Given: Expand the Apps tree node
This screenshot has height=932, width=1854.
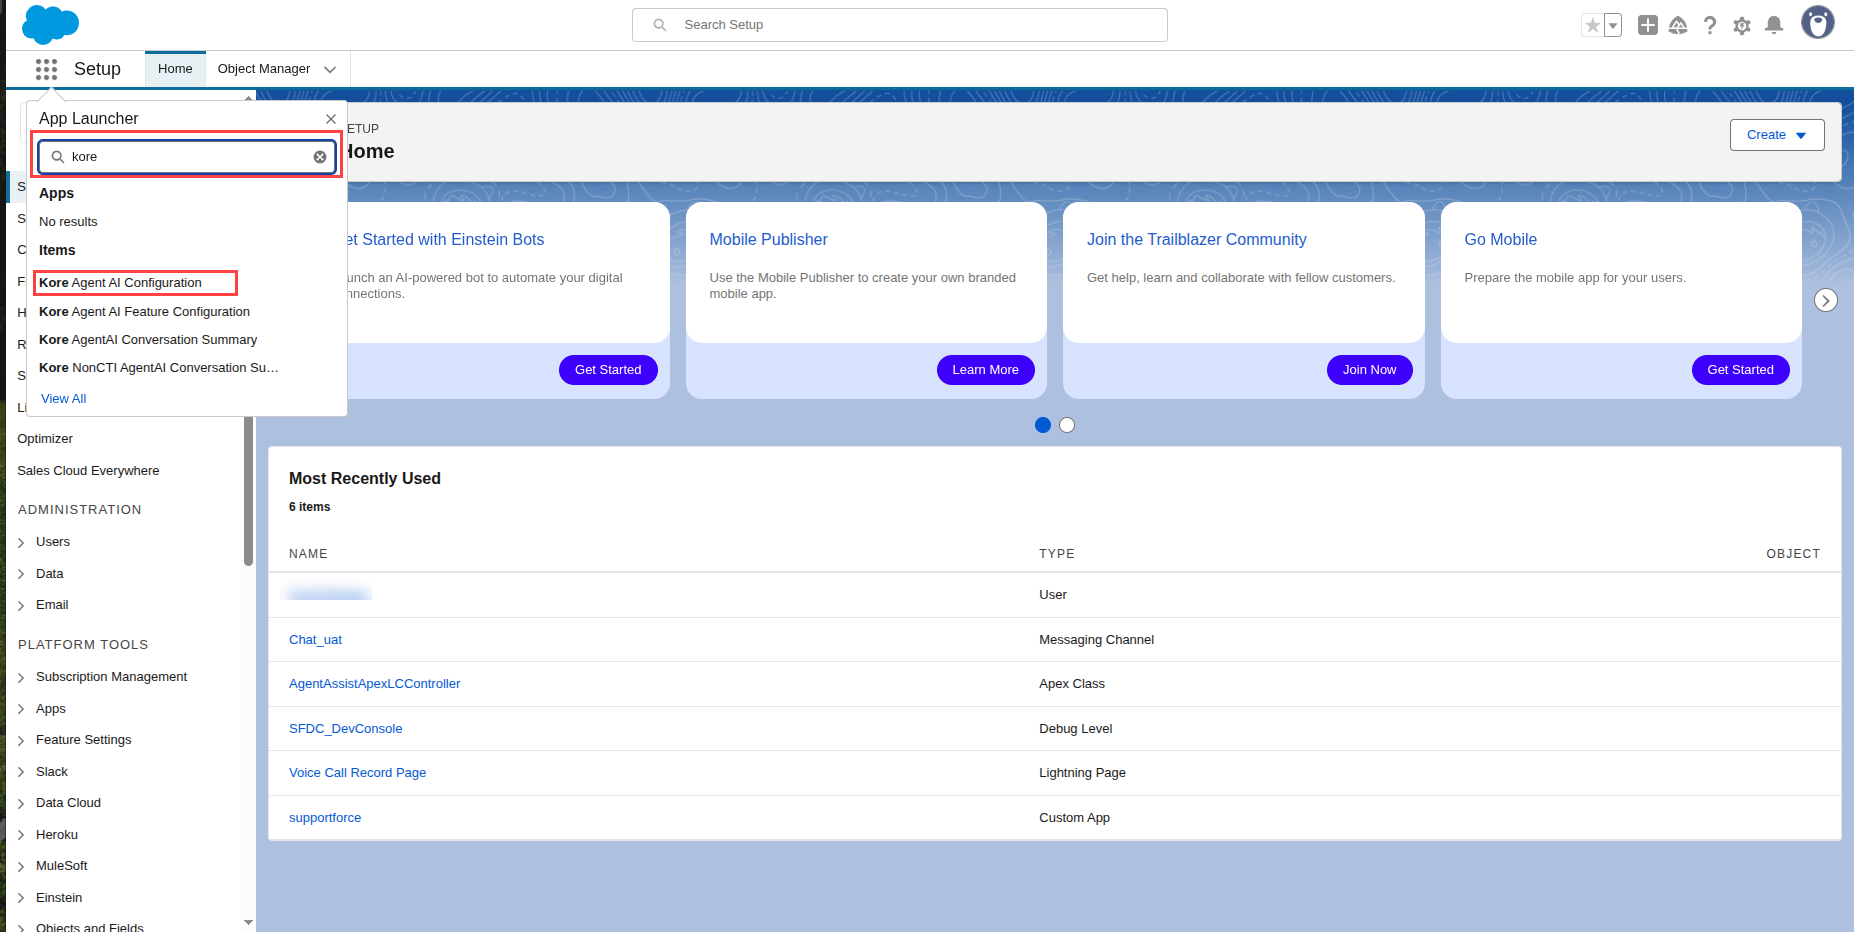Looking at the screenshot, I should 21,710.
